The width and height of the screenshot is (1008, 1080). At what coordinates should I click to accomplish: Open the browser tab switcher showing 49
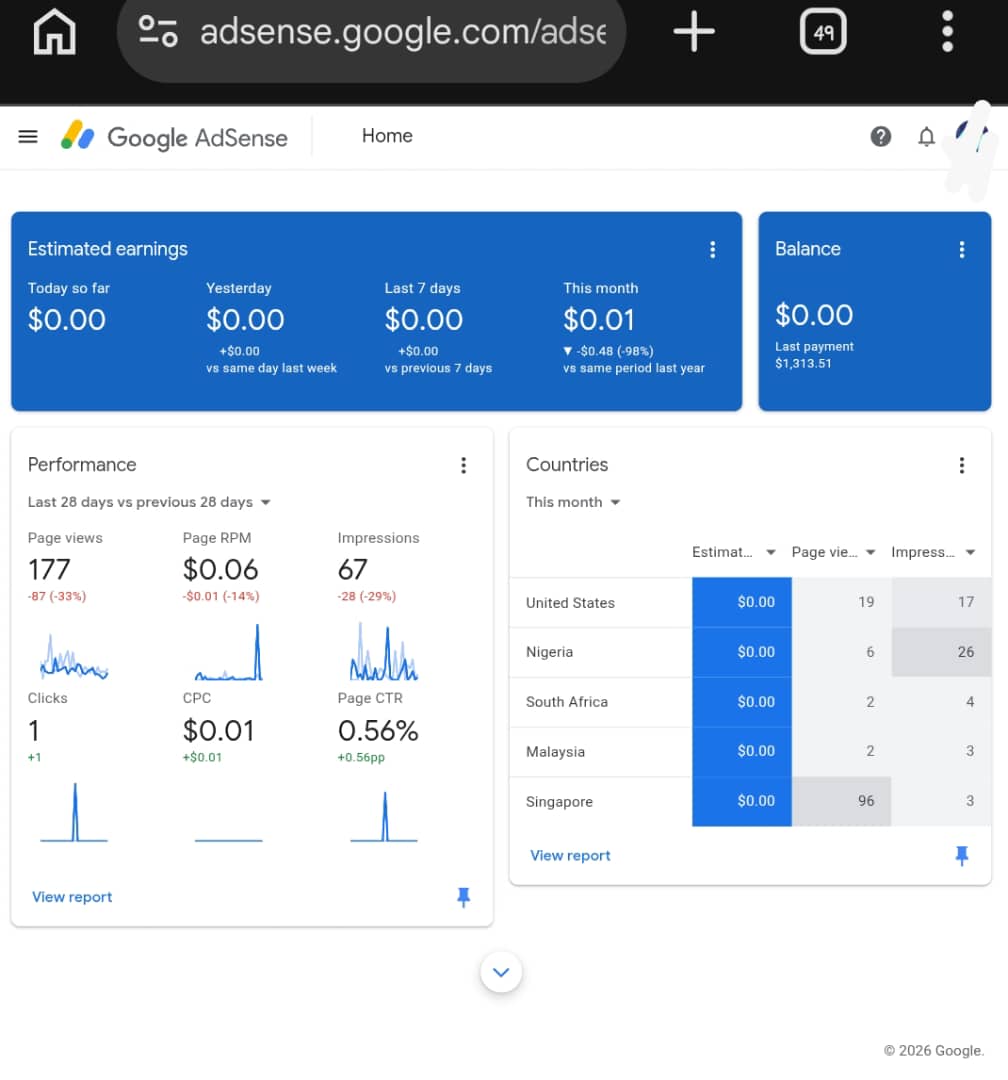[822, 31]
